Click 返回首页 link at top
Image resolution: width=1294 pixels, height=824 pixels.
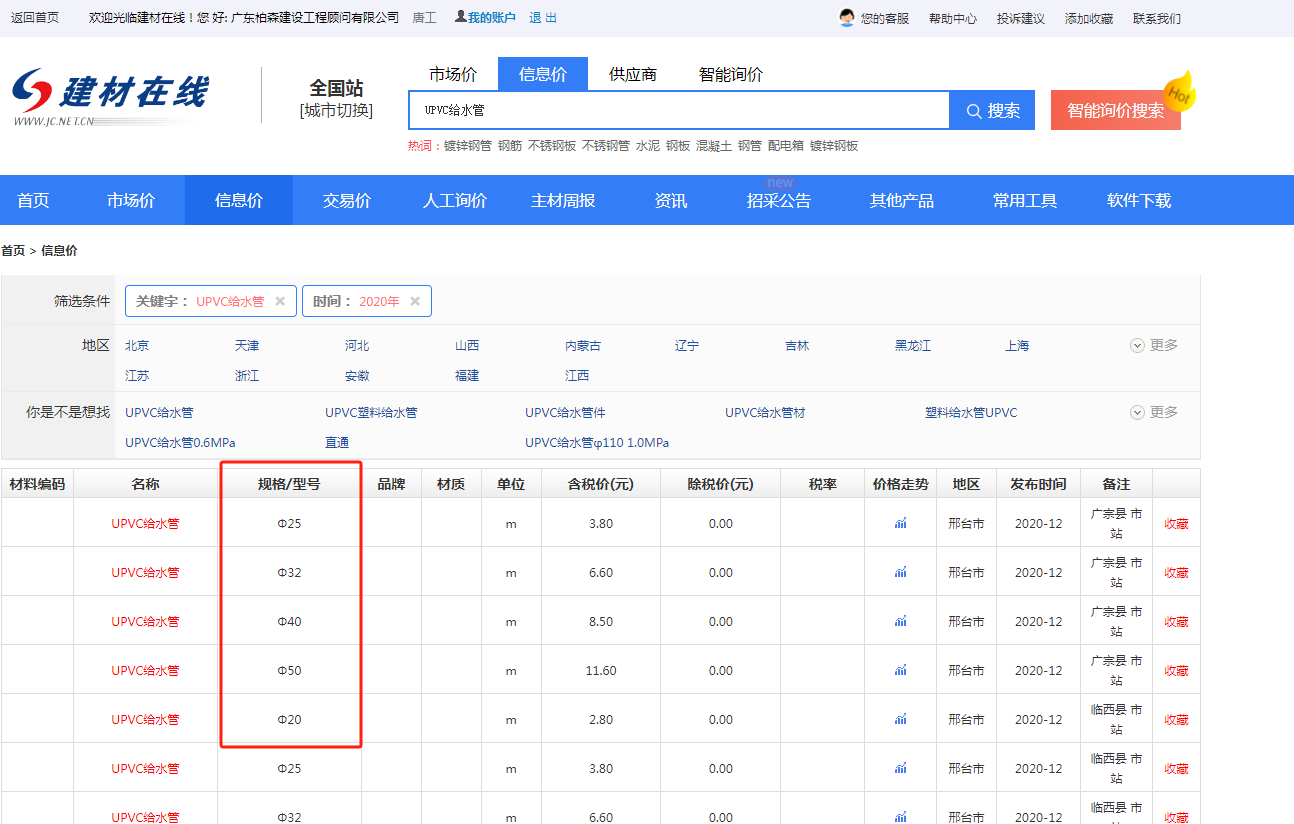35,18
